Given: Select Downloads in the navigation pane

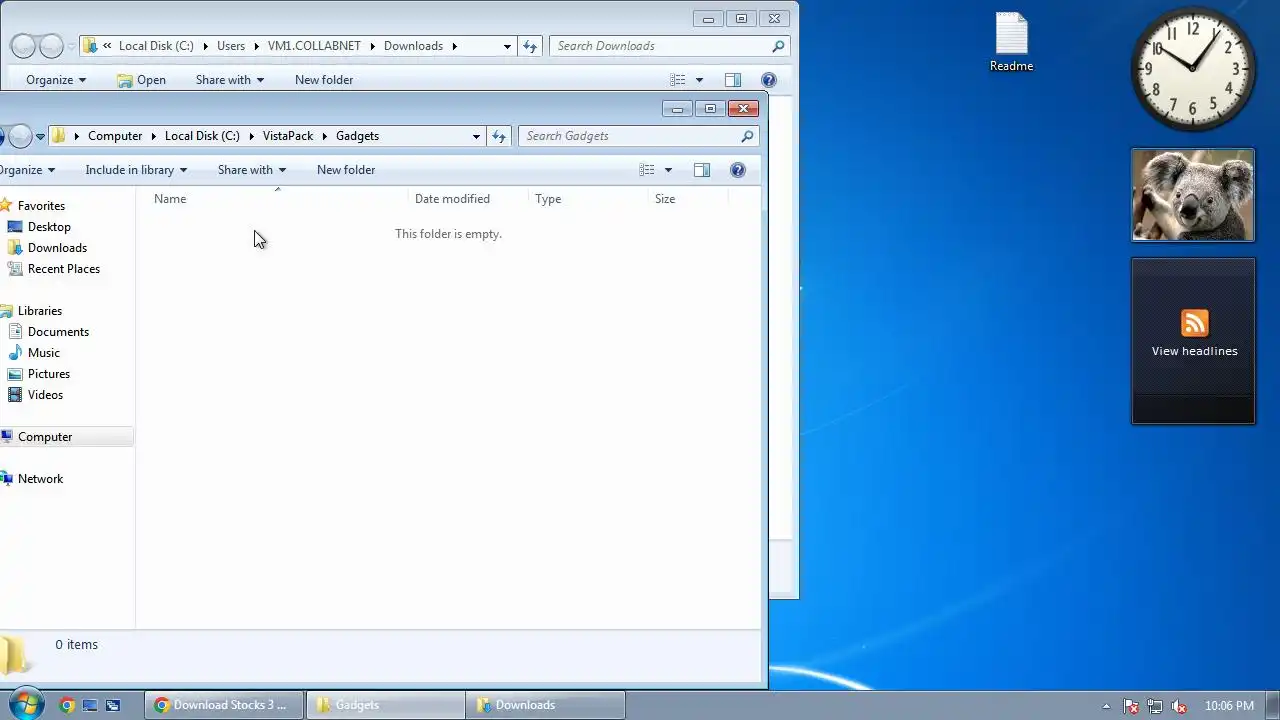Looking at the screenshot, I should [x=57, y=248].
